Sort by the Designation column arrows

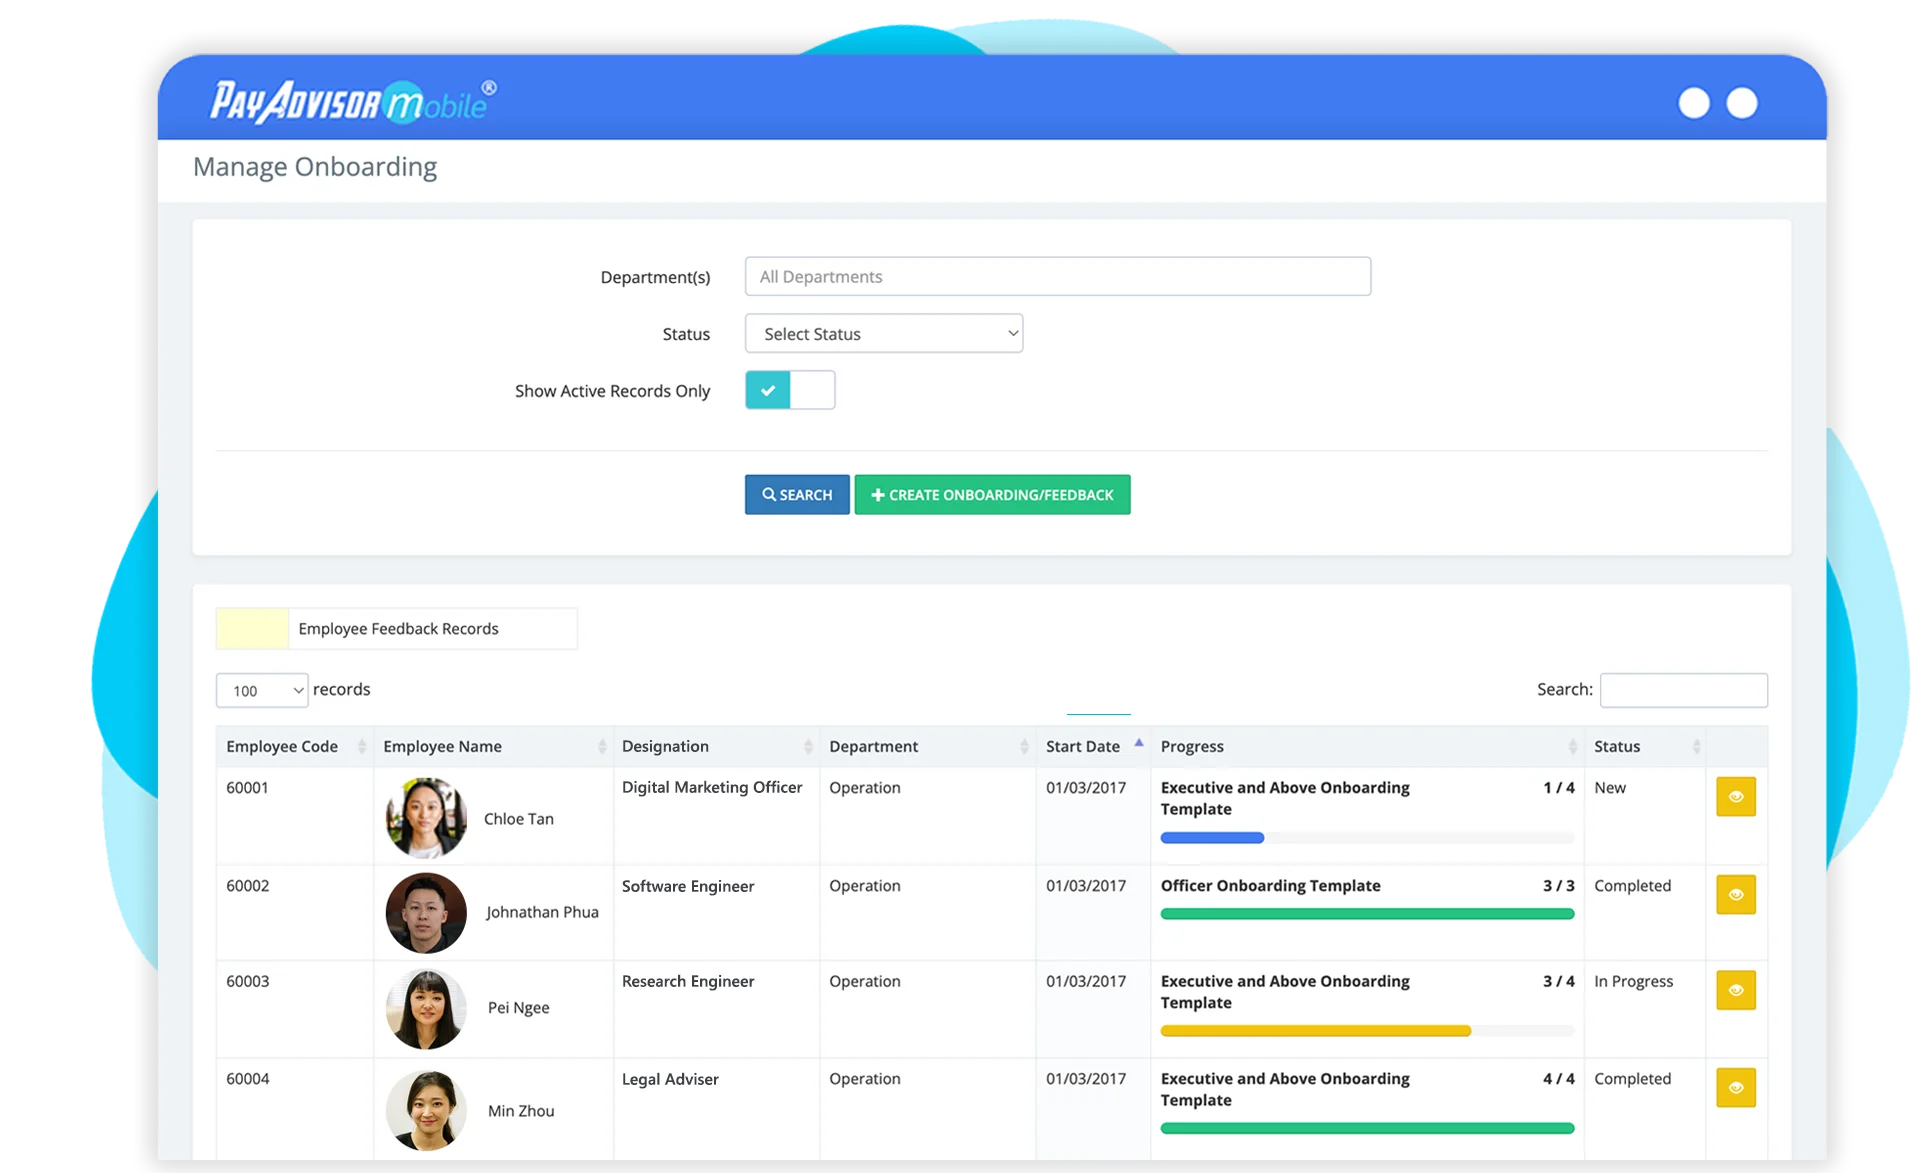point(810,746)
